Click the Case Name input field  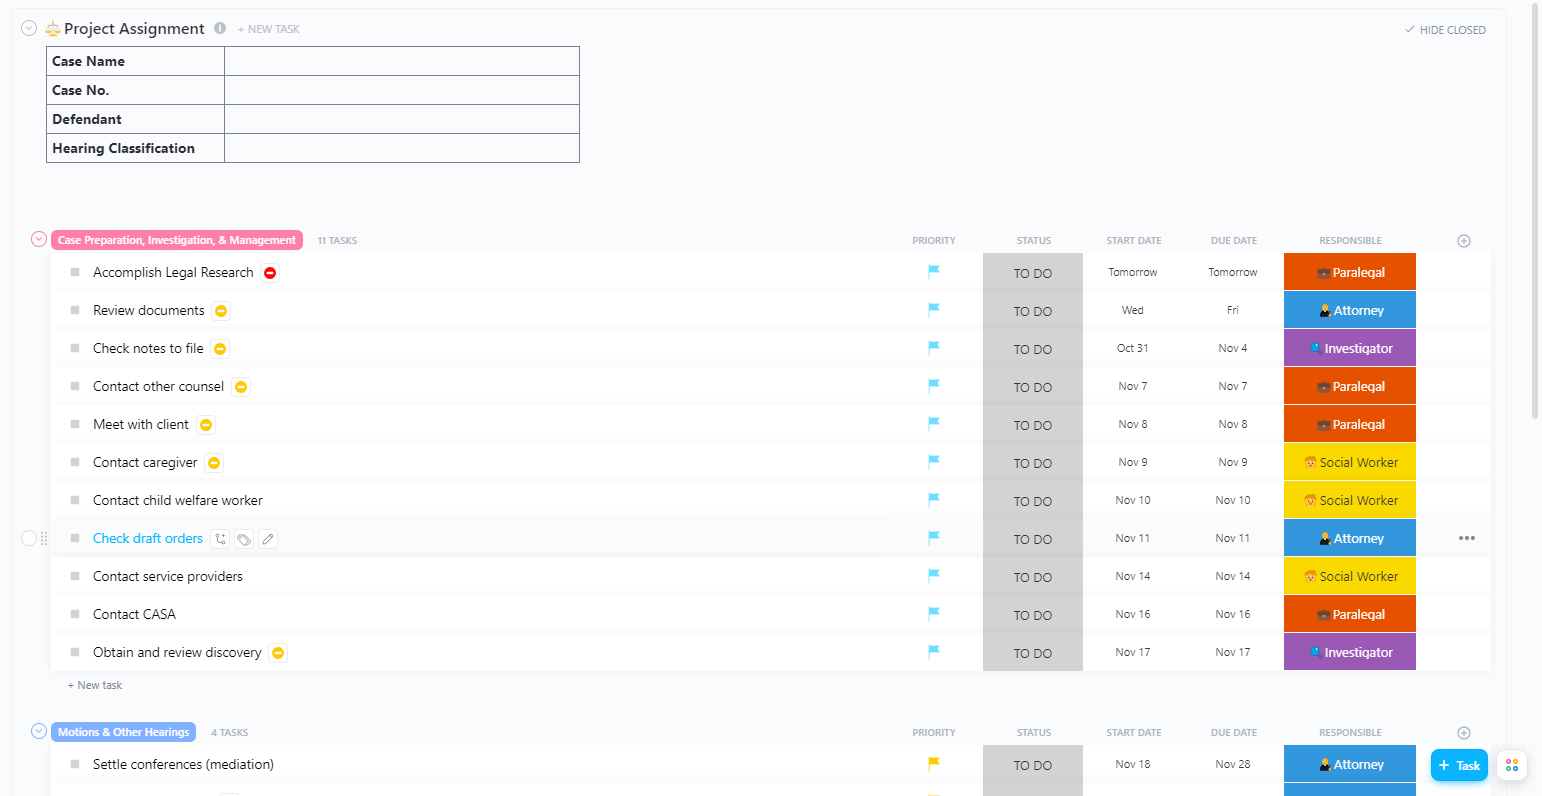coord(400,61)
